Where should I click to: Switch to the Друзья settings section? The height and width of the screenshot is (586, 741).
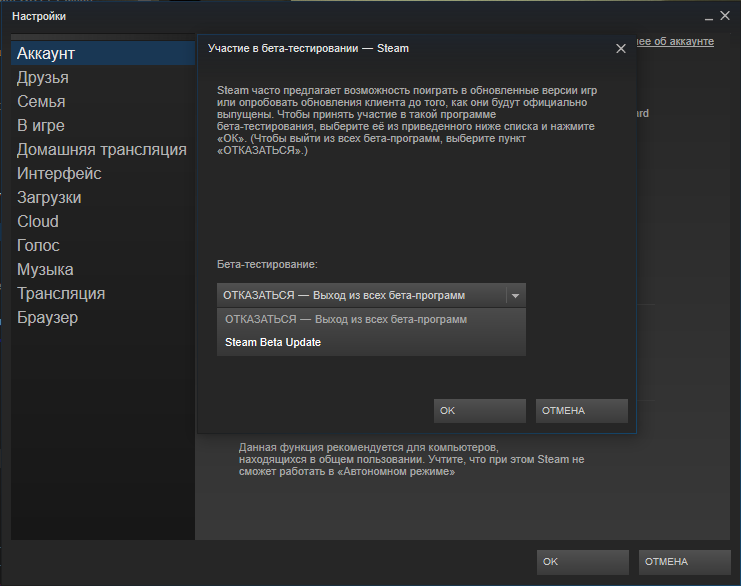[103, 78]
